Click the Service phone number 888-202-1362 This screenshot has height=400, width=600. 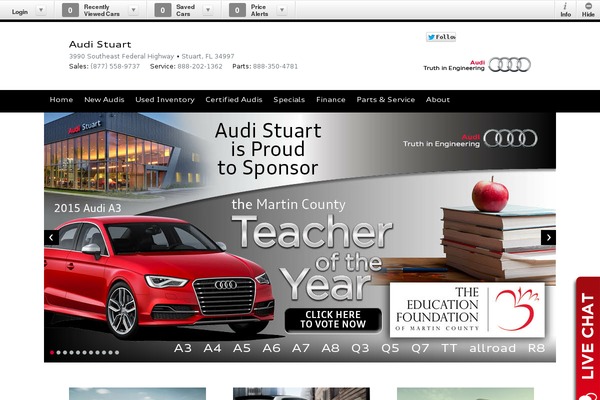200,67
